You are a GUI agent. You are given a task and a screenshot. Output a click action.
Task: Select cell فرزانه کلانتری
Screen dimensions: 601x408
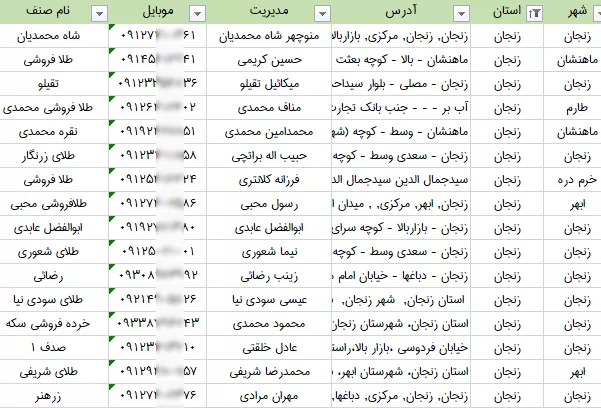tap(269, 180)
